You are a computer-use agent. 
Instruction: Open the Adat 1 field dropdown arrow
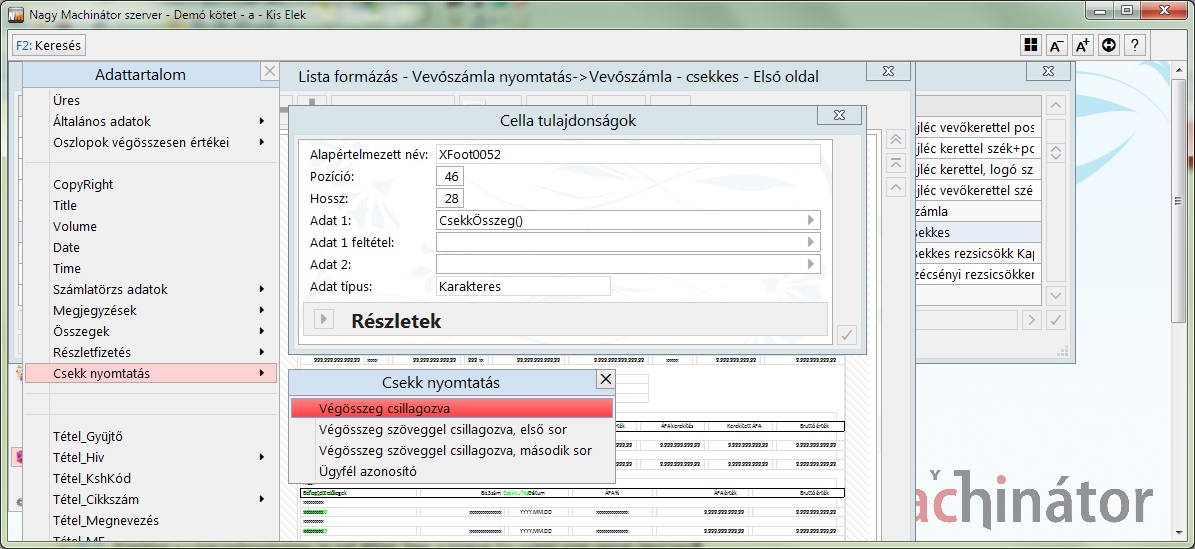tap(811, 220)
